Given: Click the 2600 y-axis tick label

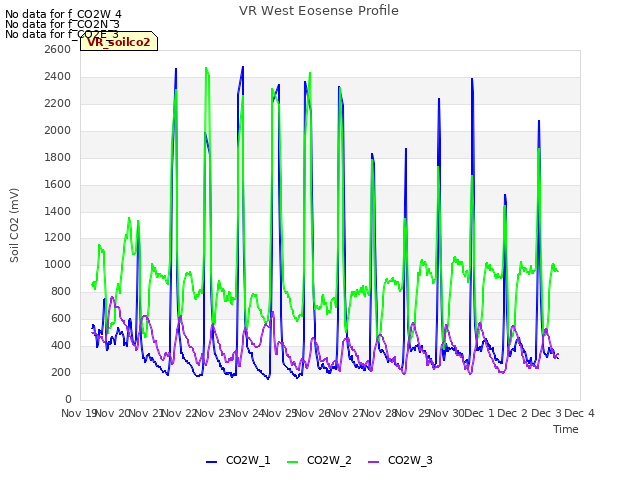Looking at the screenshot, I should tap(58, 49).
